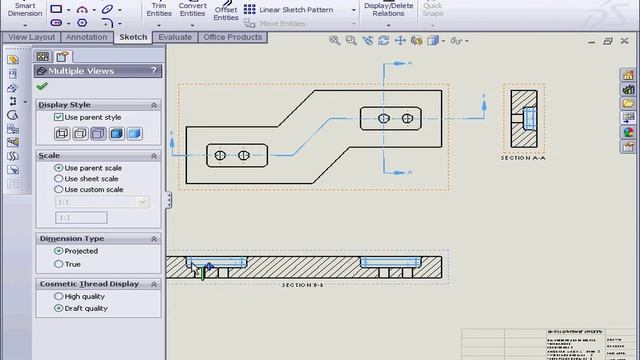
Task: Select Hidden Lines Visible display style
Action: (80, 133)
